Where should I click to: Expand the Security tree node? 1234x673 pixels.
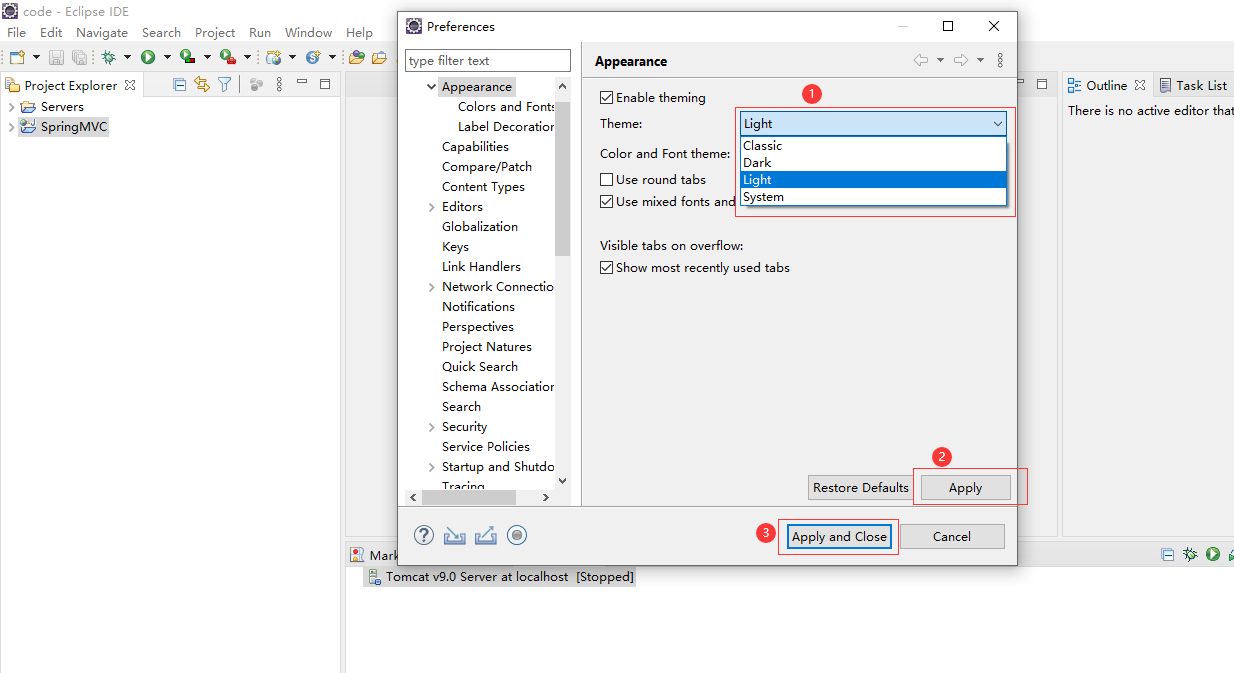431,427
